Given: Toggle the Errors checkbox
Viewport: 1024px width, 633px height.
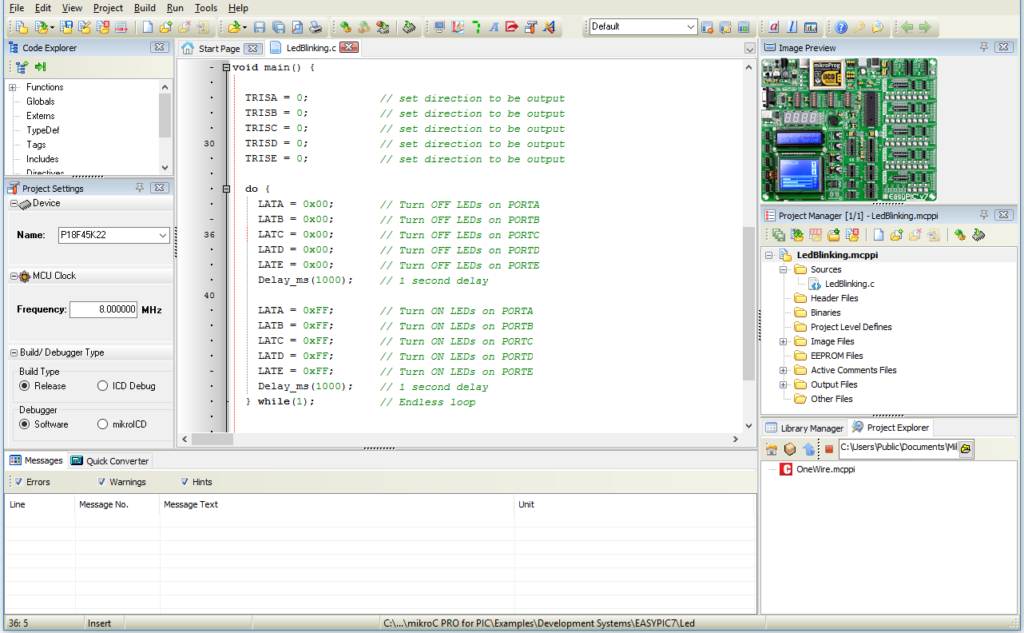Looking at the screenshot, I should click(x=19, y=482).
